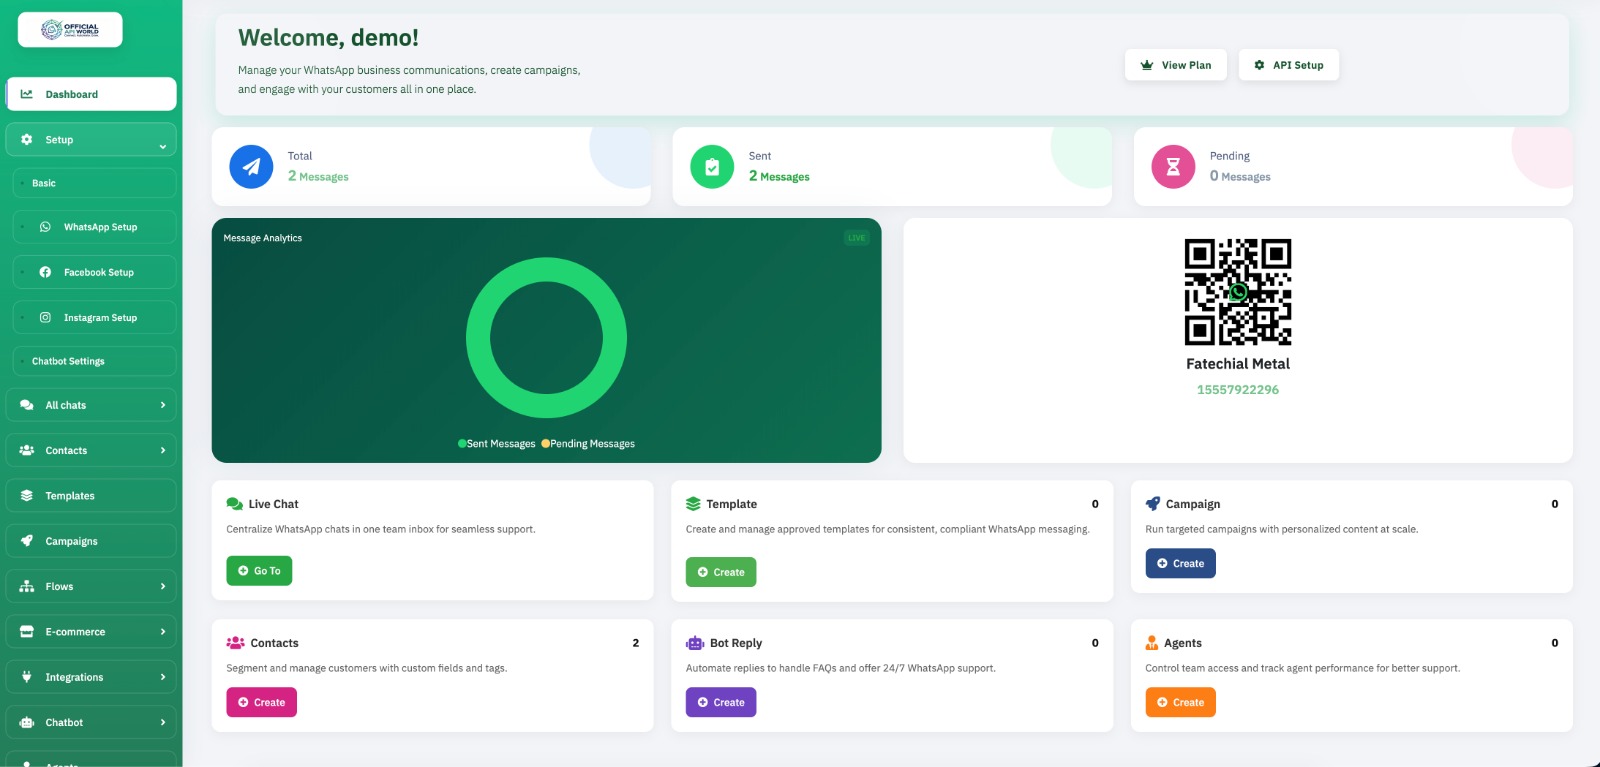Click the Integrations plug icon in sidebar

27,677
